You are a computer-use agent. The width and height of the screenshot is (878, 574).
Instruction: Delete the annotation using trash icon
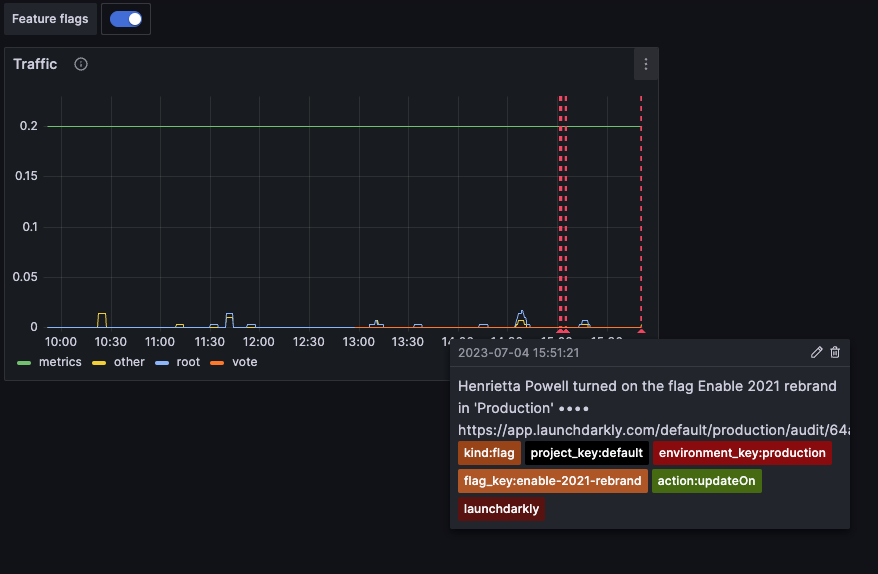[835, 352]
